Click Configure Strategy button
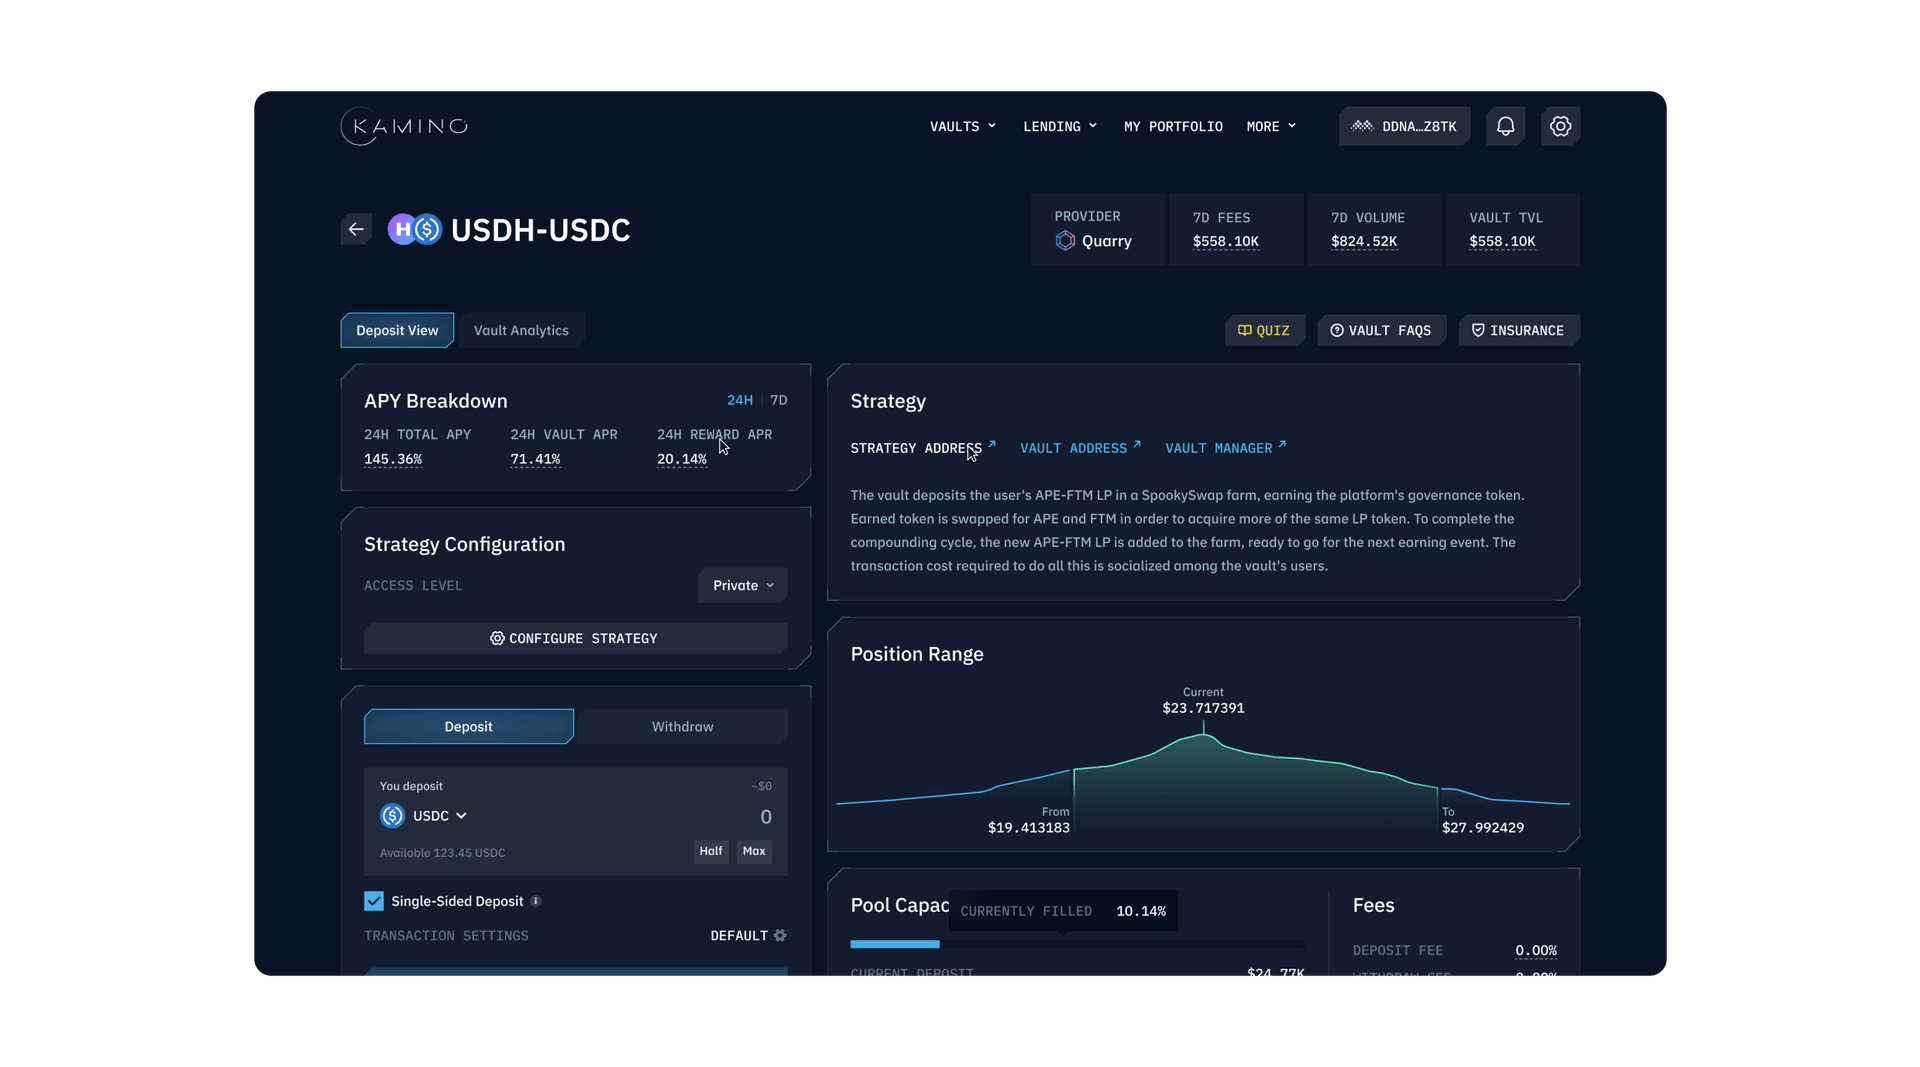This screenshot has height=1067, width=1920. point(575,638)
